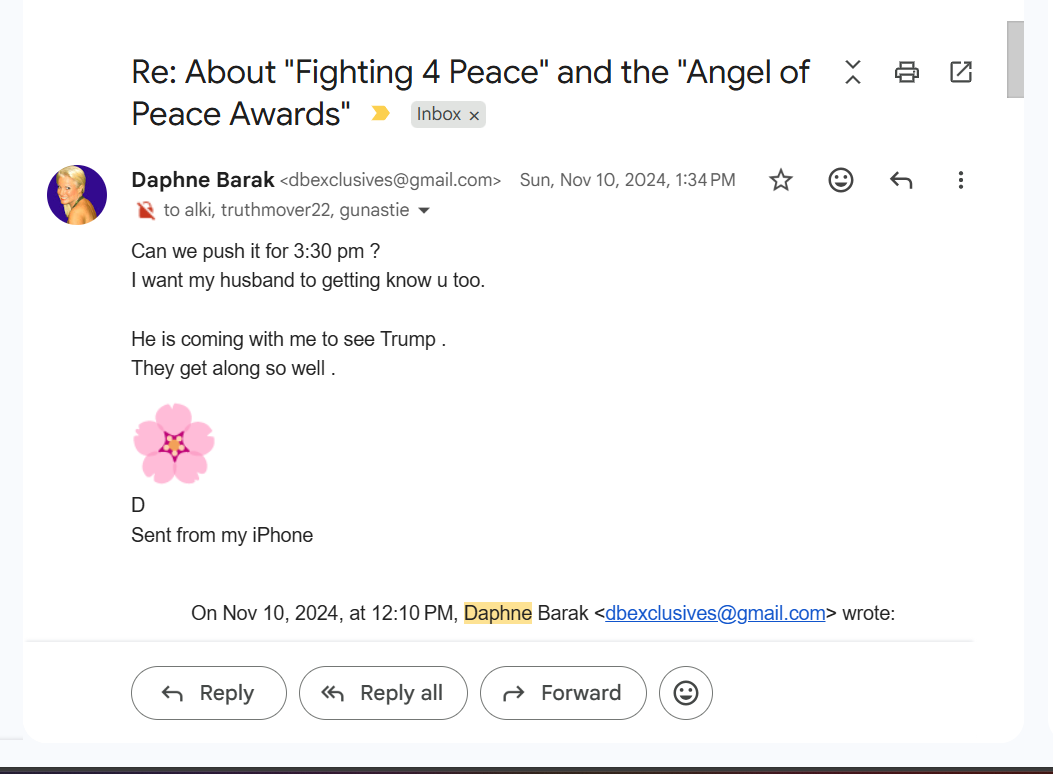Collapse all messages in thread

[x=852, y=72]
